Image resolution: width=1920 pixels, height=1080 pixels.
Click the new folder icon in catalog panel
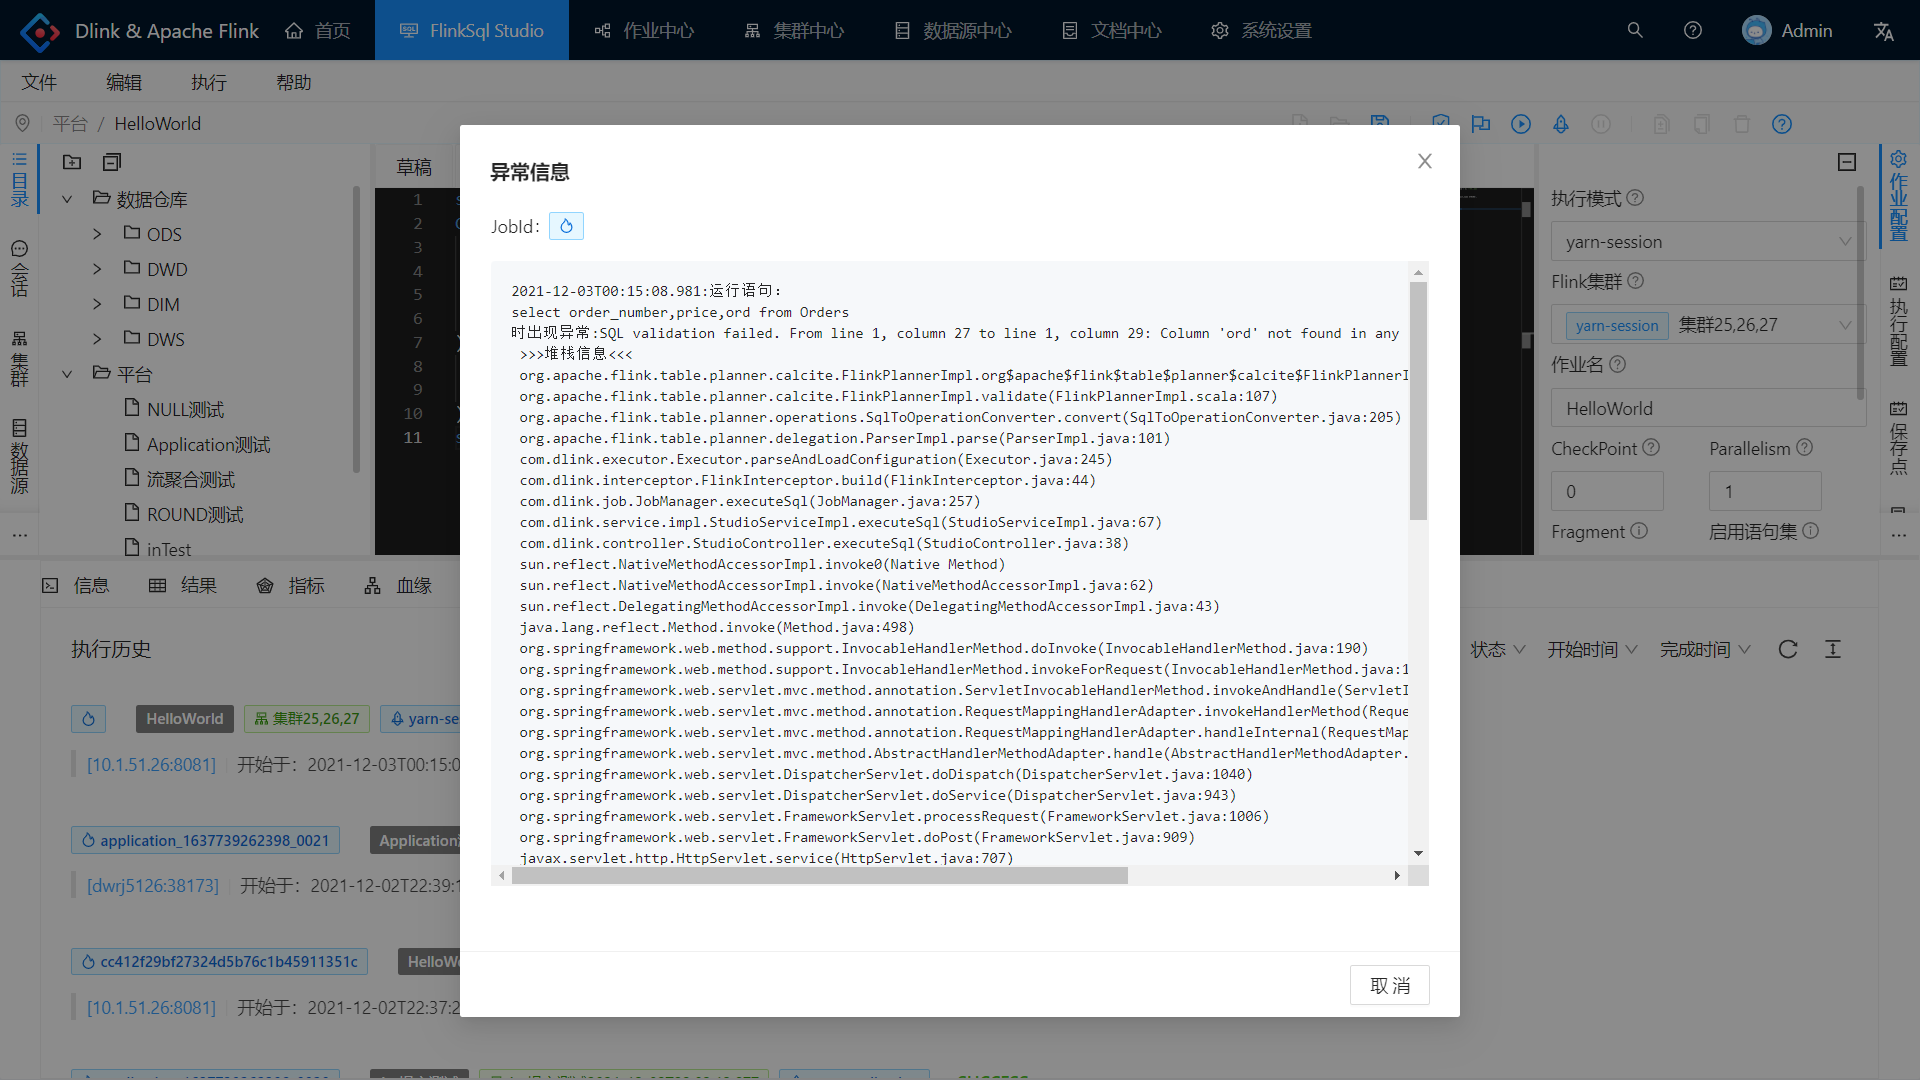[x=72, y=162]
